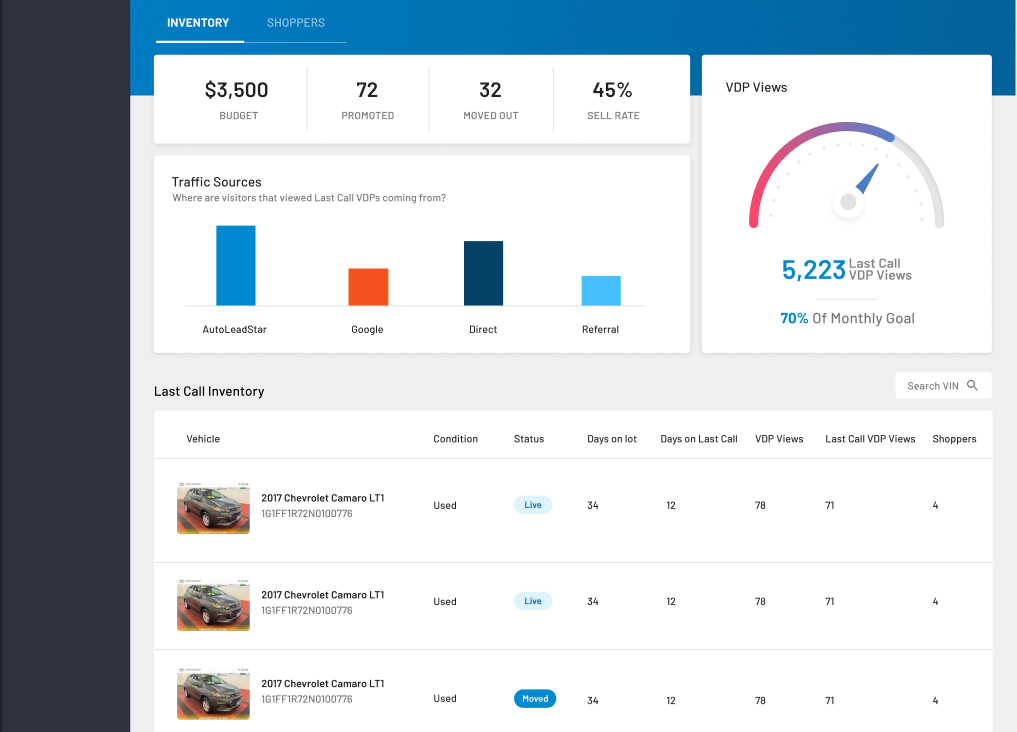The width and height of the screenshot is (1017, 732).
Task: Click the dark blue Direct bar
Action: click(x=483, y=273)
